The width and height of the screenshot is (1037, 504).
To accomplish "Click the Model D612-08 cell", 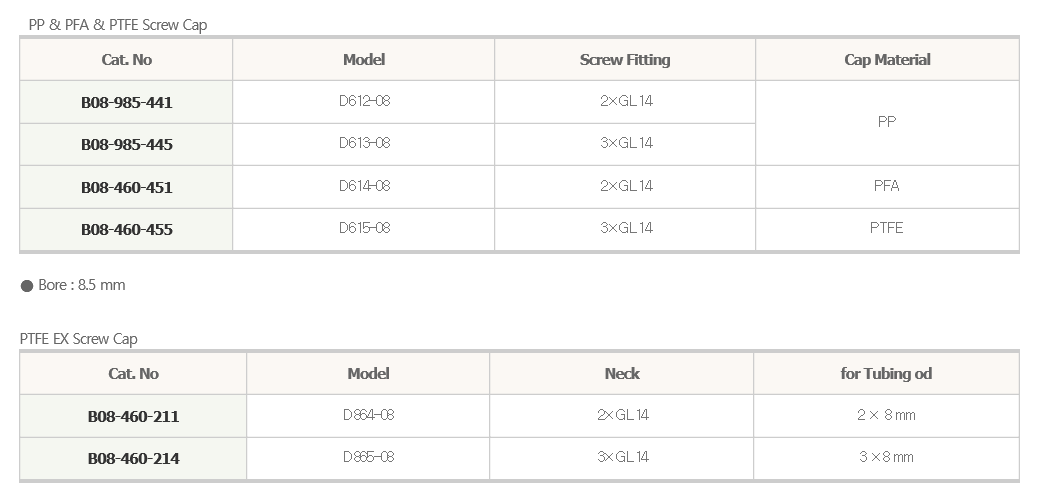I will click(364, 102).
